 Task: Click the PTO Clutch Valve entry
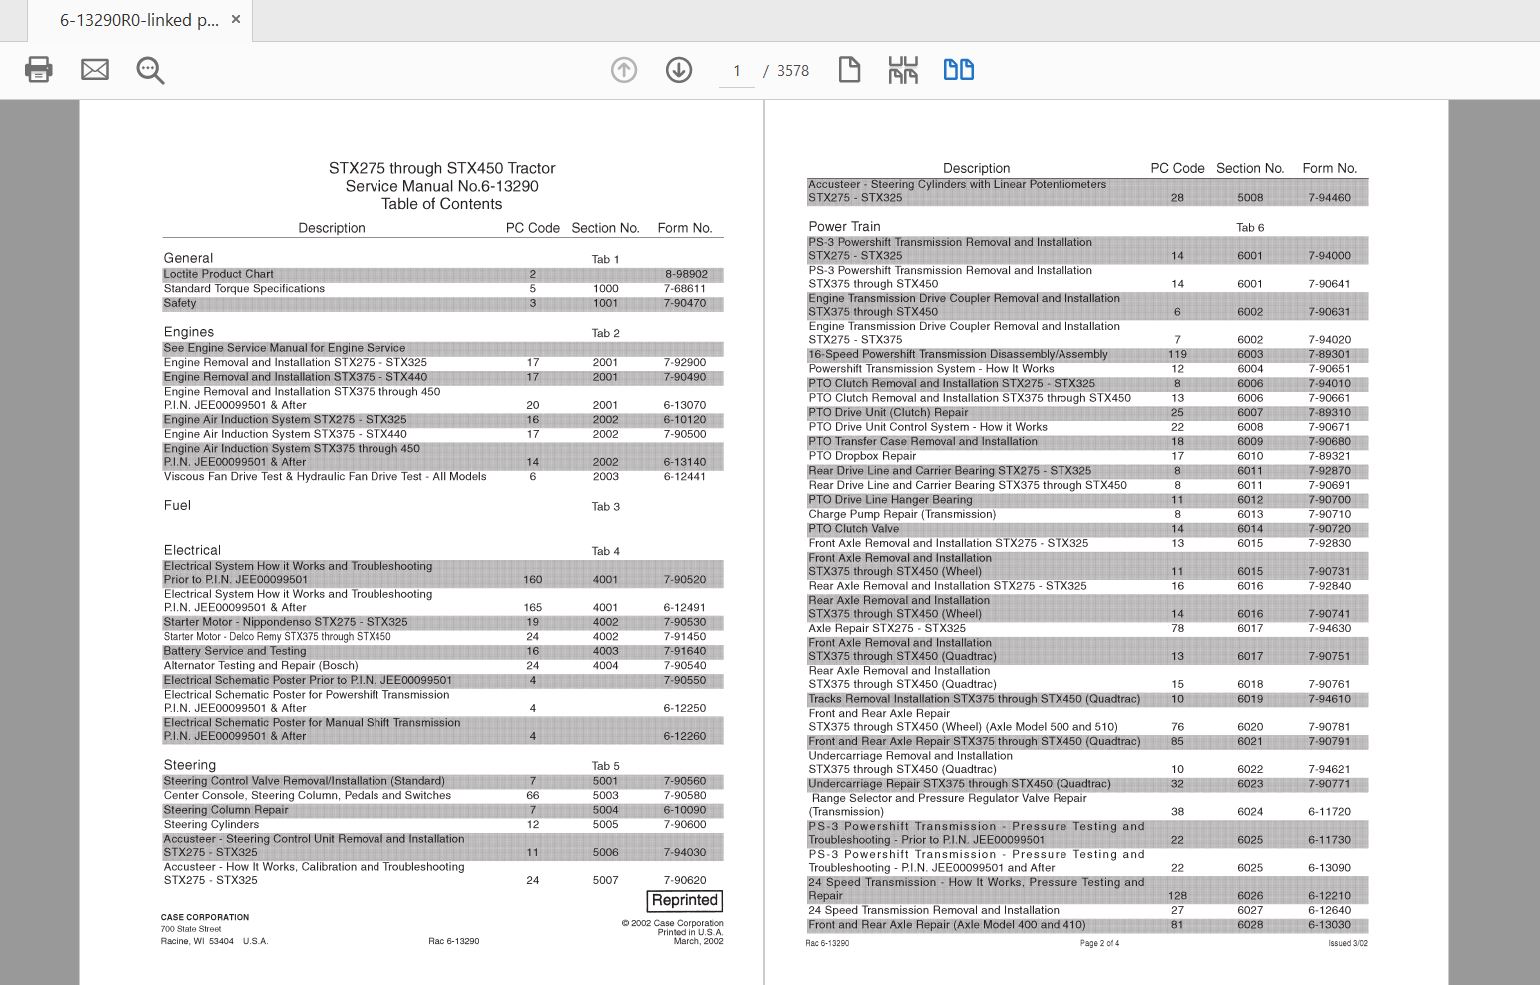pyautogui.click(x=853, y=529)
